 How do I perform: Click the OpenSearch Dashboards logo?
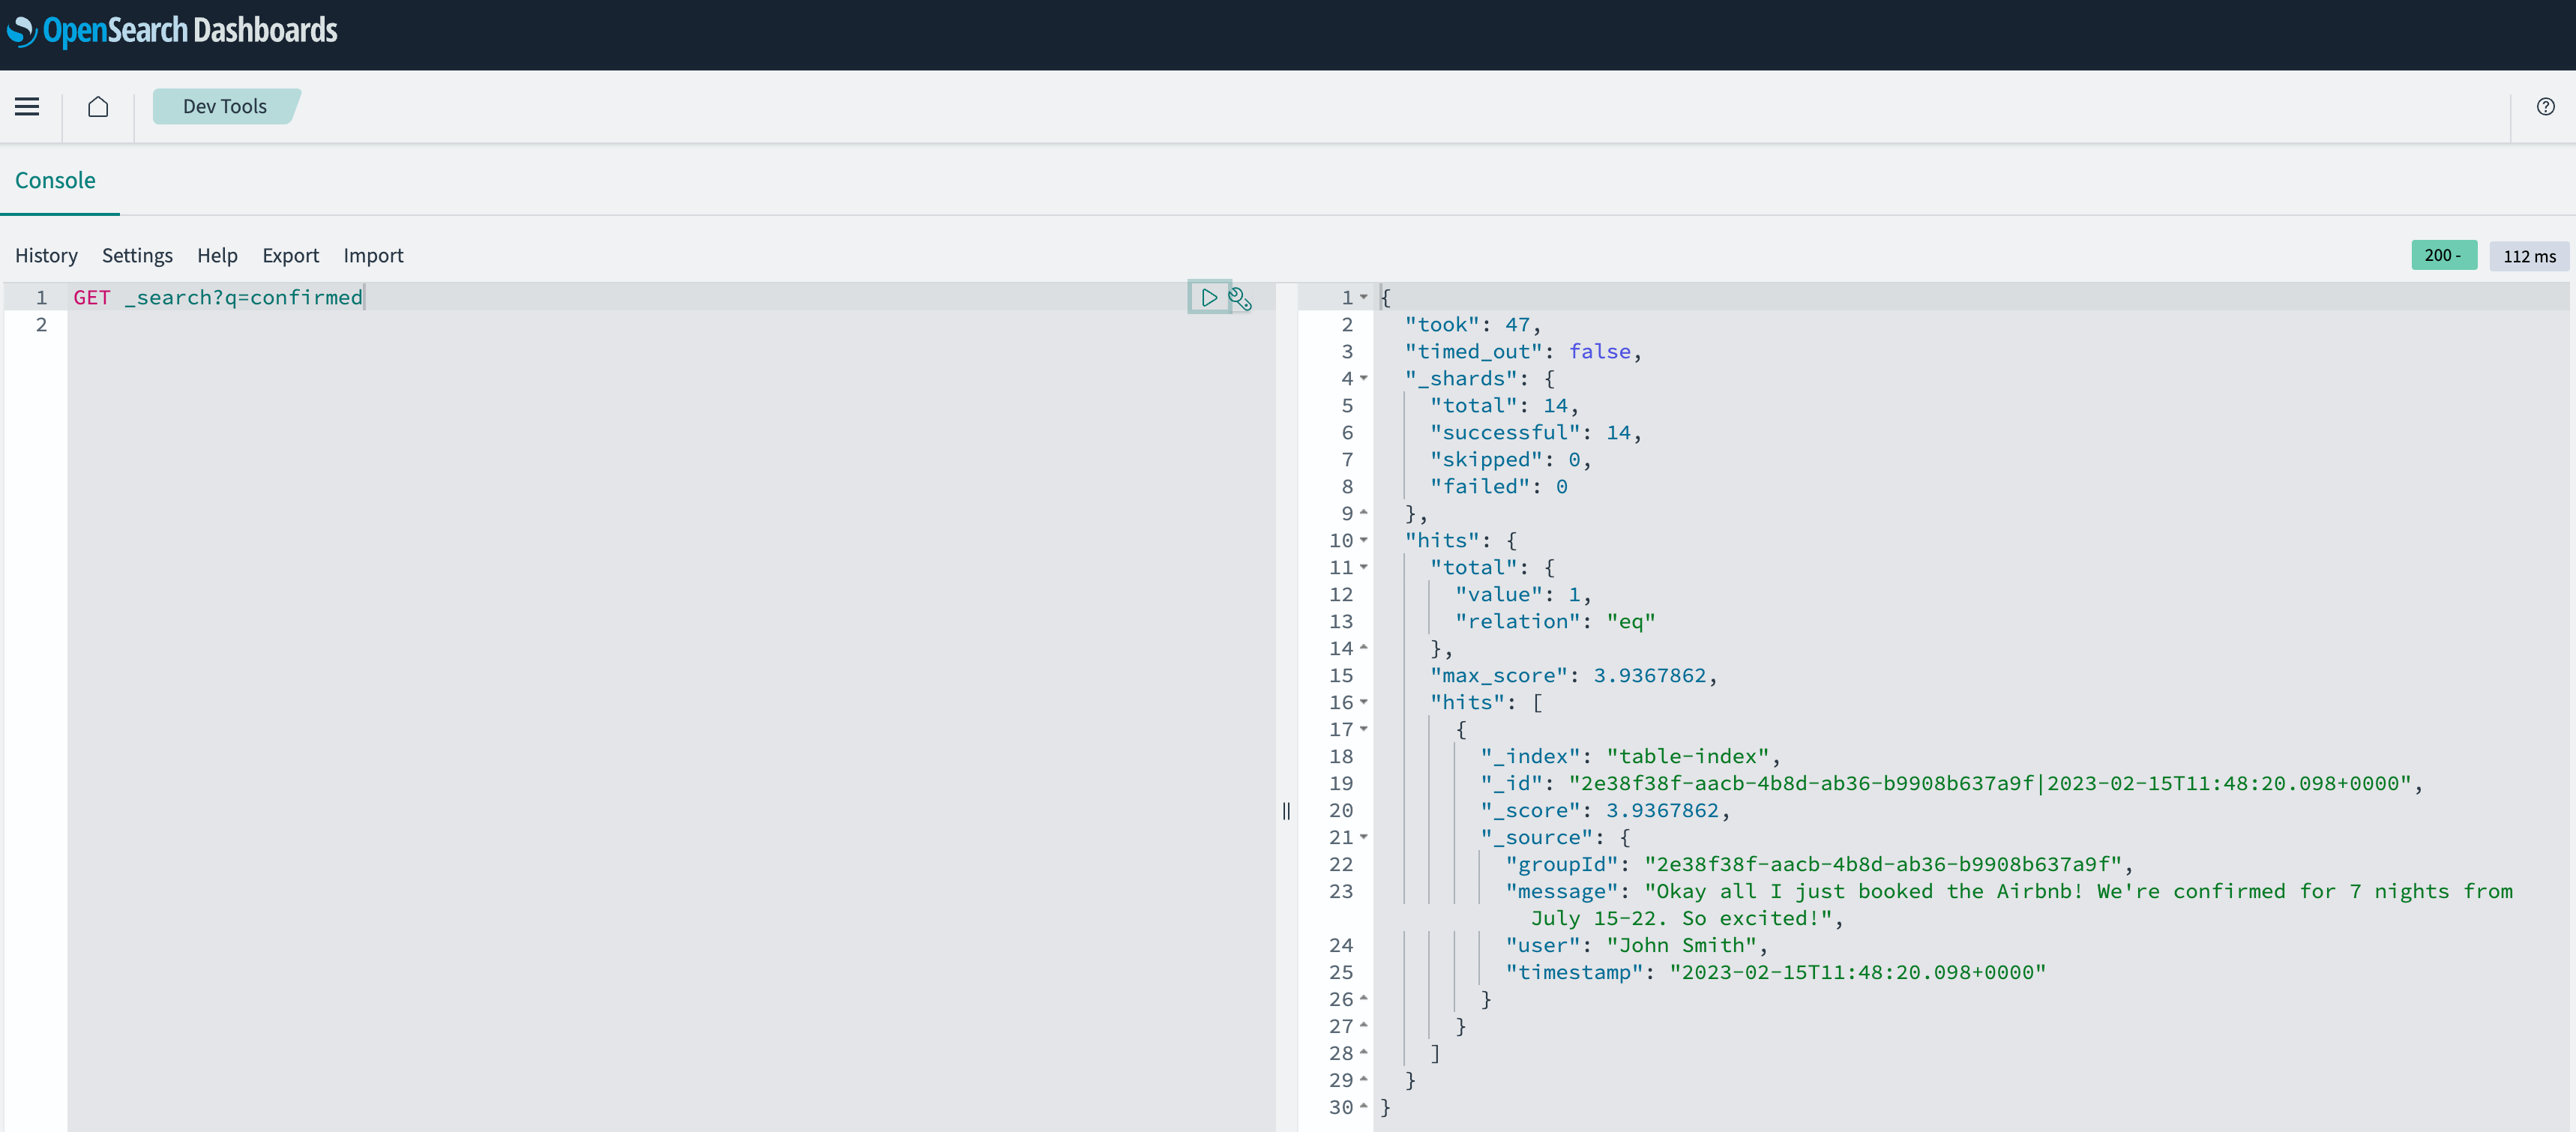click(172, 31)
